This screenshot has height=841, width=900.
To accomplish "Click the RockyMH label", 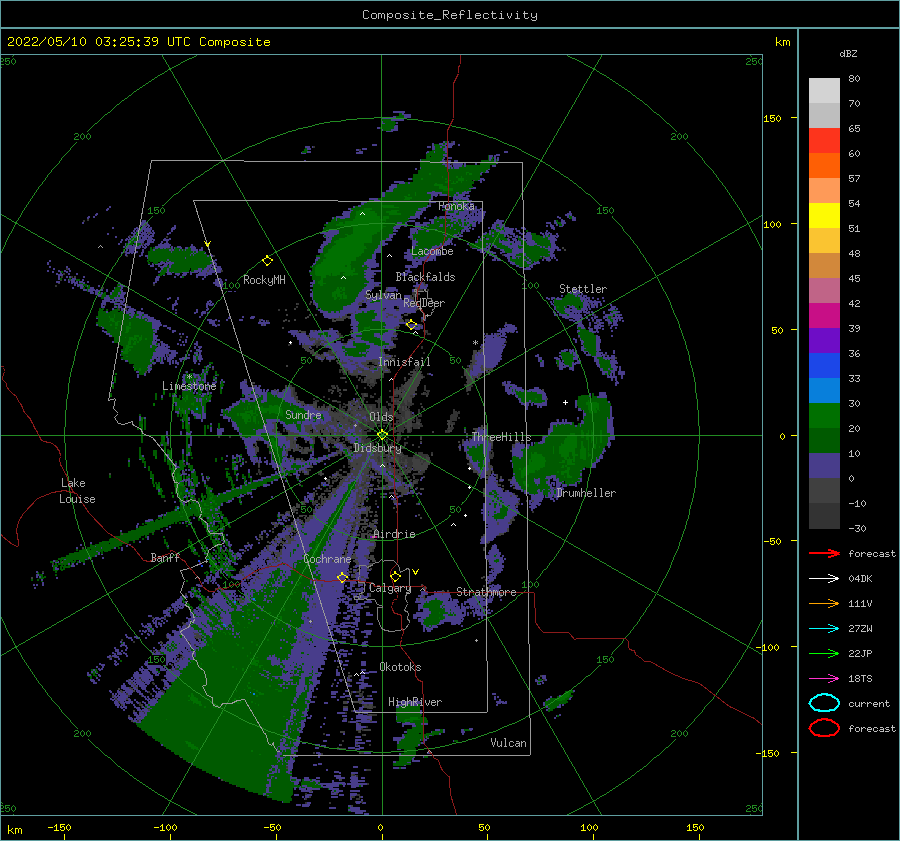I will pos(264,280).
